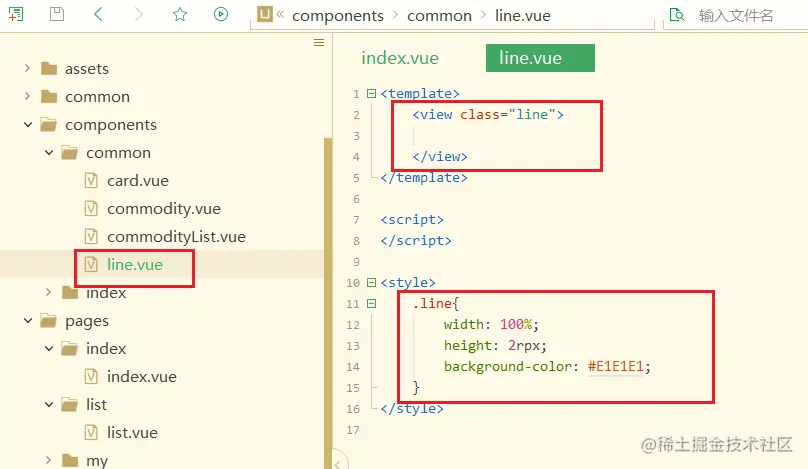Open the sidebar hamburger menu icon
Screen dimensions: 808x469
tap(319, 42)
